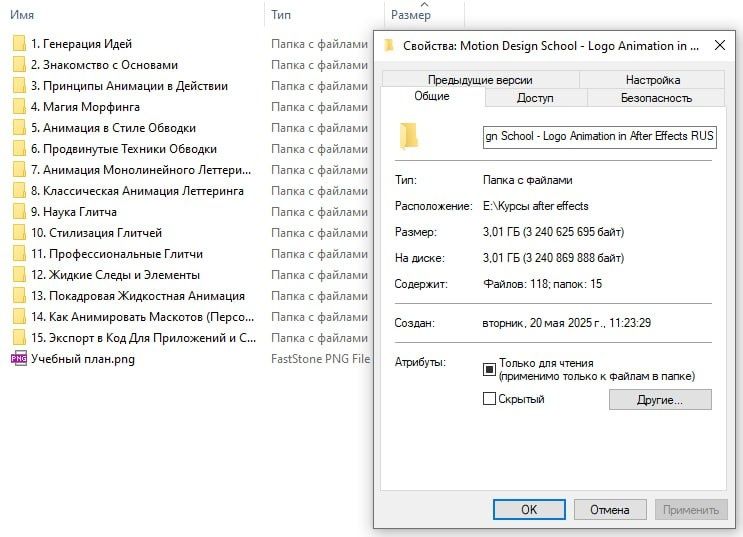Click the Папка с файлами type value in dialog
This screenshot has height=537, width=743.
pyautogui.click(x=527, y=180)
